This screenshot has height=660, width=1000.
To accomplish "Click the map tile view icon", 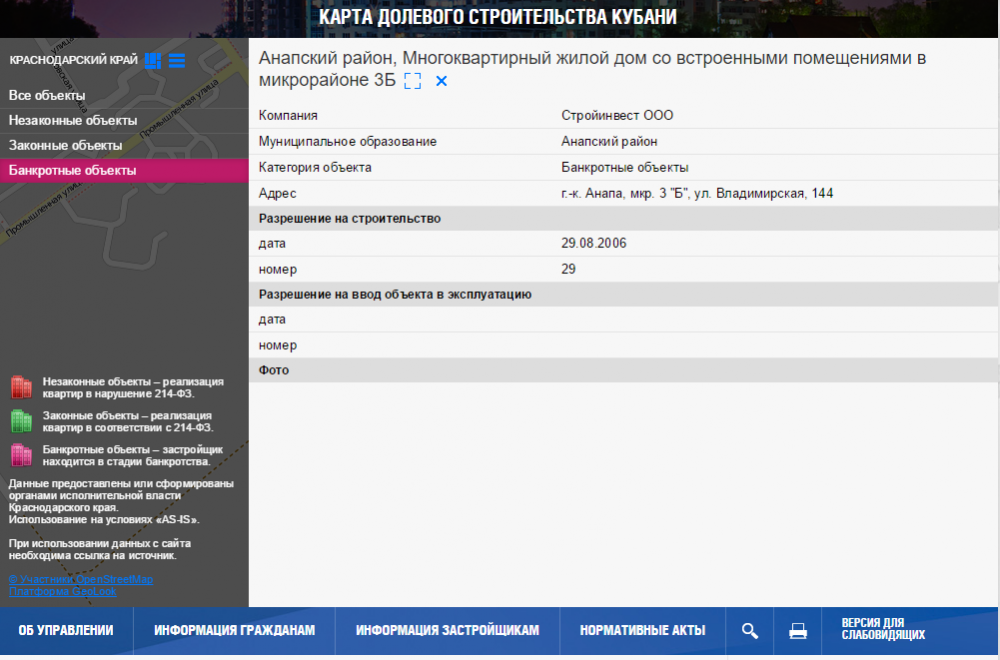I will click(x=153, y=61).
